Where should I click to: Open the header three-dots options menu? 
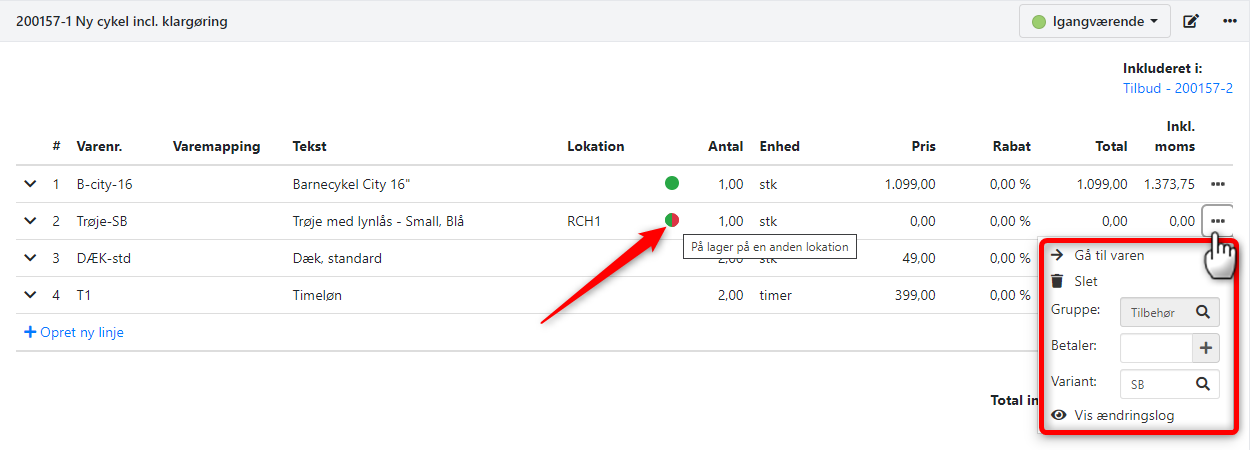(1230, 21)
